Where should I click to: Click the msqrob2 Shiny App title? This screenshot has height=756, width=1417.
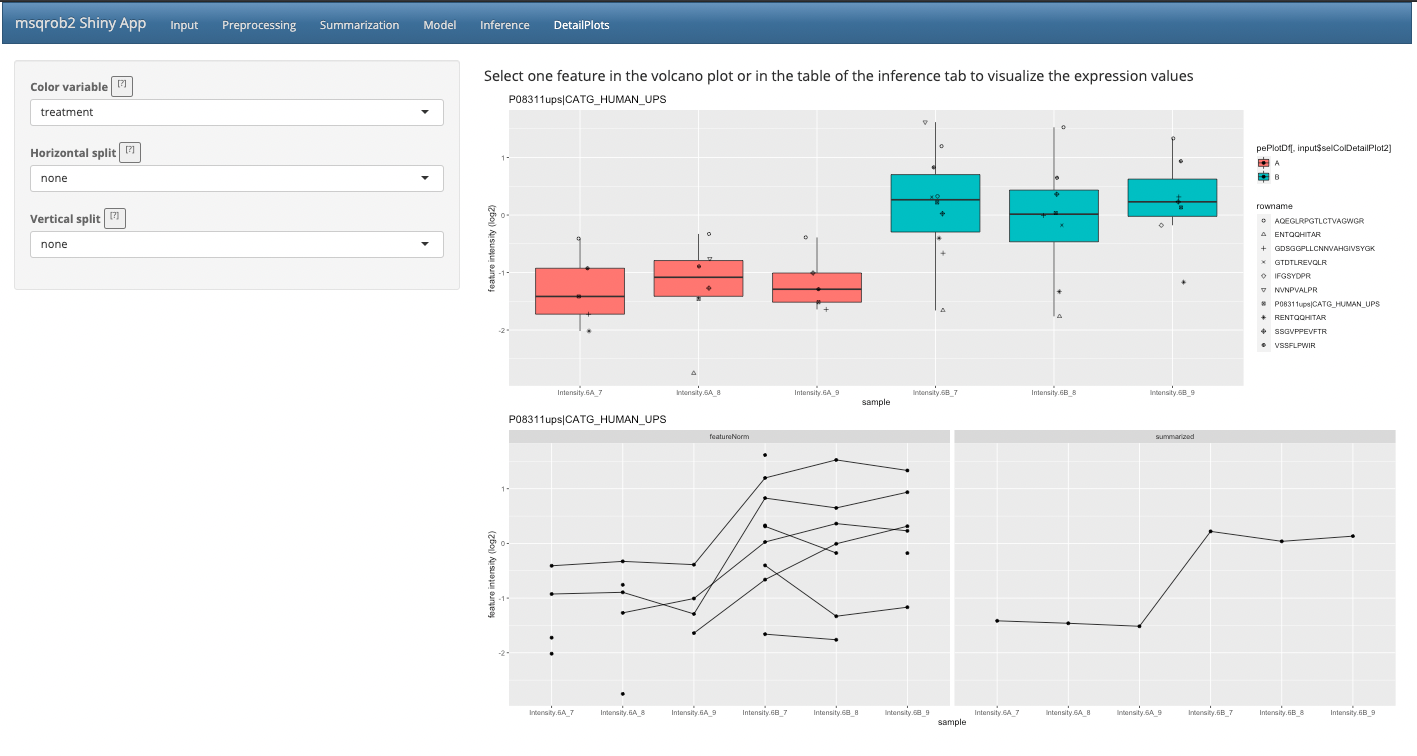(x=81, y=24)
